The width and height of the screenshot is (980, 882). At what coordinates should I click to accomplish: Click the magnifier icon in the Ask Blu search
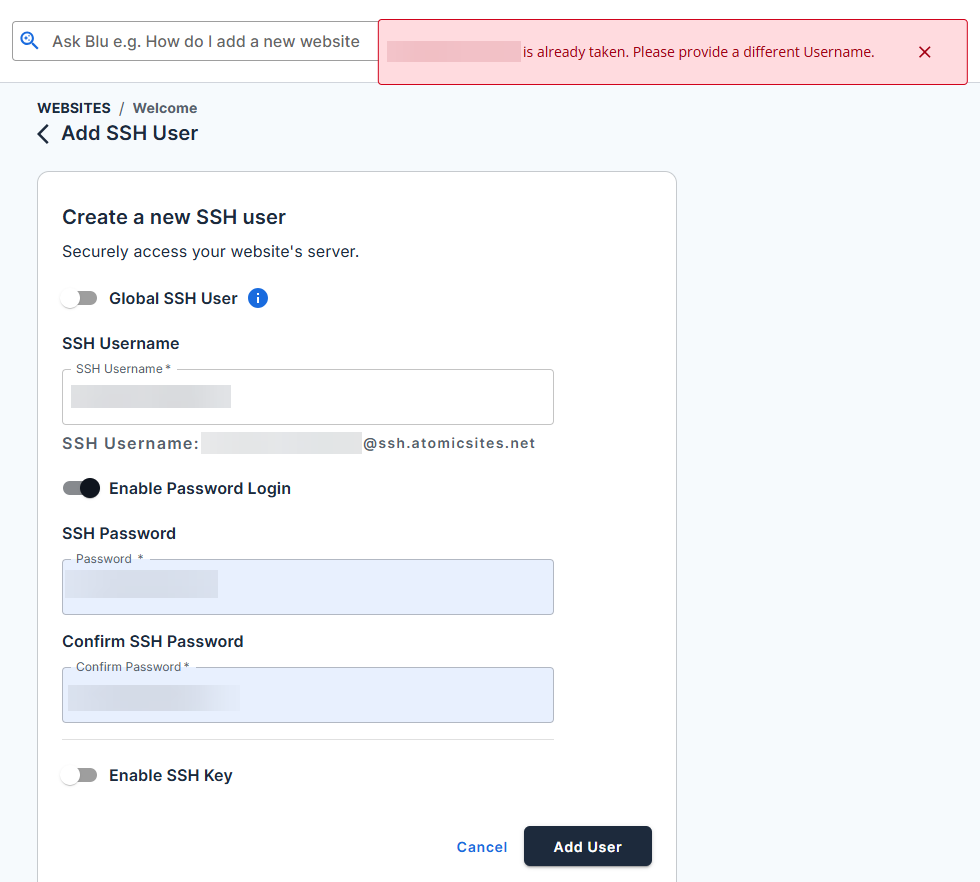30,41
